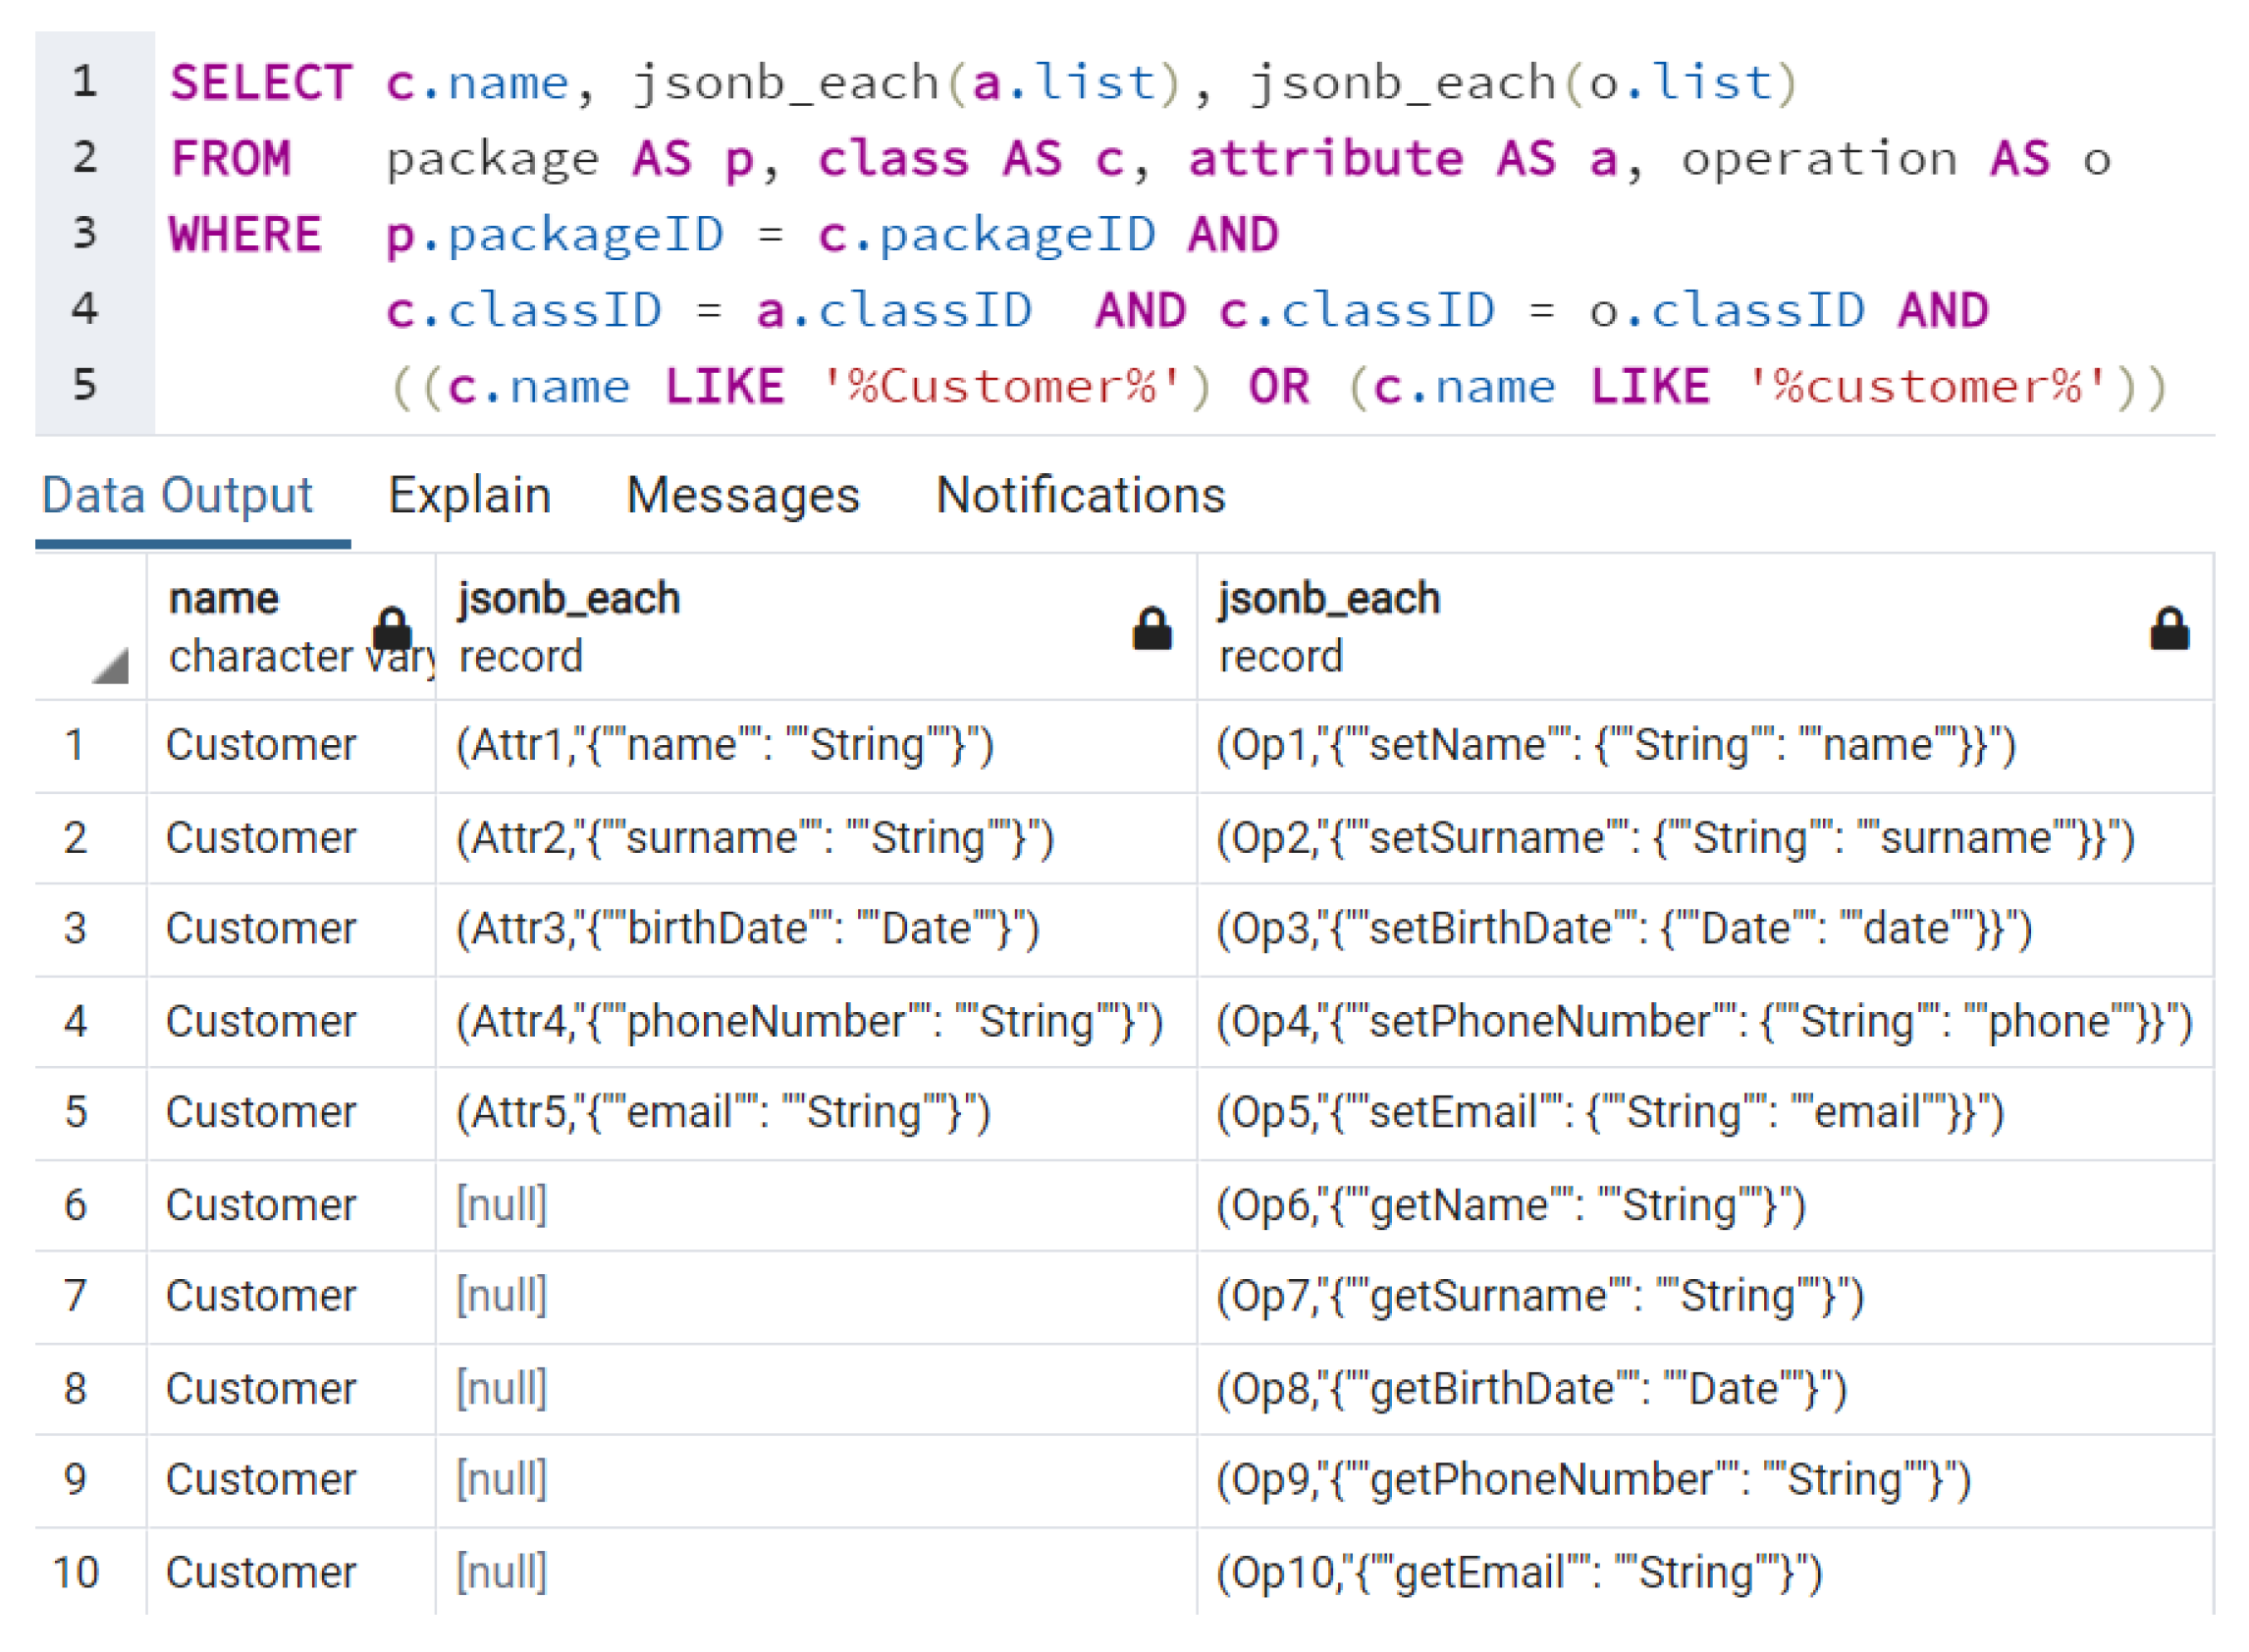Click the null cell in row 6
Screen dimensions: 2249x1652
(x=502, y=1205)
